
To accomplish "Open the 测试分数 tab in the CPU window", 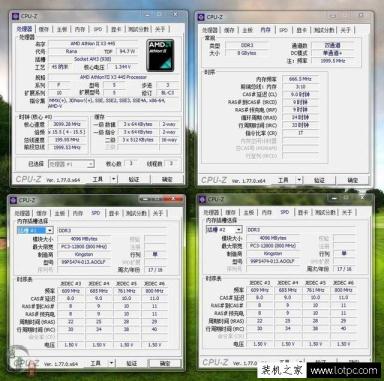I will coord(138,29).
